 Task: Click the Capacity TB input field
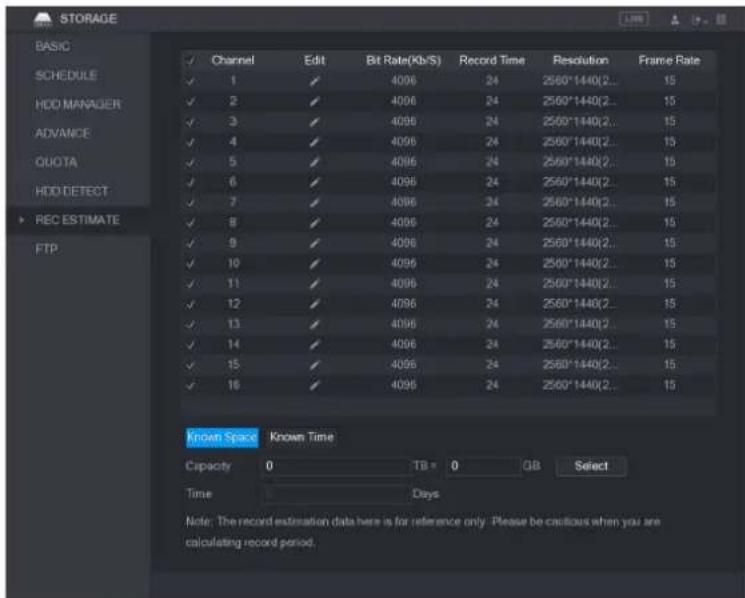click(x=335, y=466)
